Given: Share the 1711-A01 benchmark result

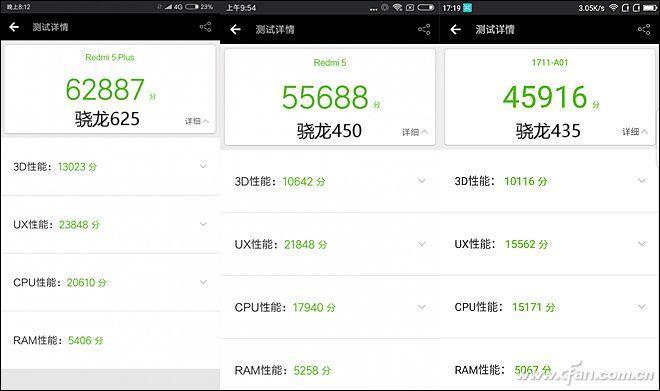Looking at the screenshot, I should [644, 29].
